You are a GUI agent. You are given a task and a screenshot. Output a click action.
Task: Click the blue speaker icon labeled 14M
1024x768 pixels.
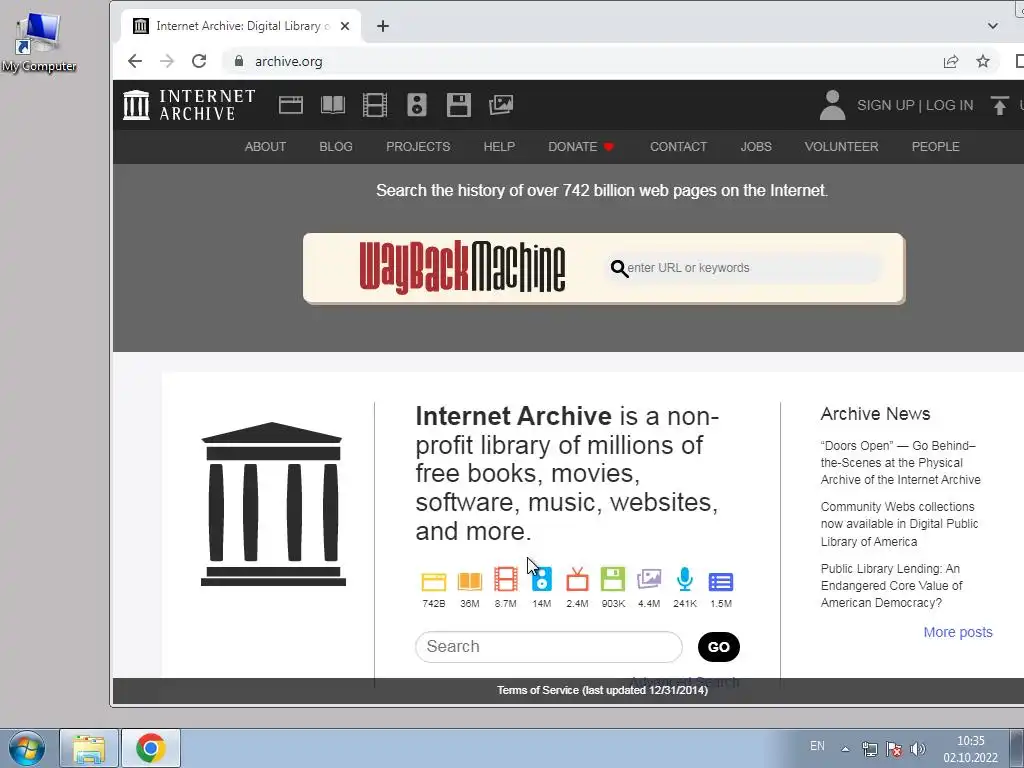tap(542, 579)
